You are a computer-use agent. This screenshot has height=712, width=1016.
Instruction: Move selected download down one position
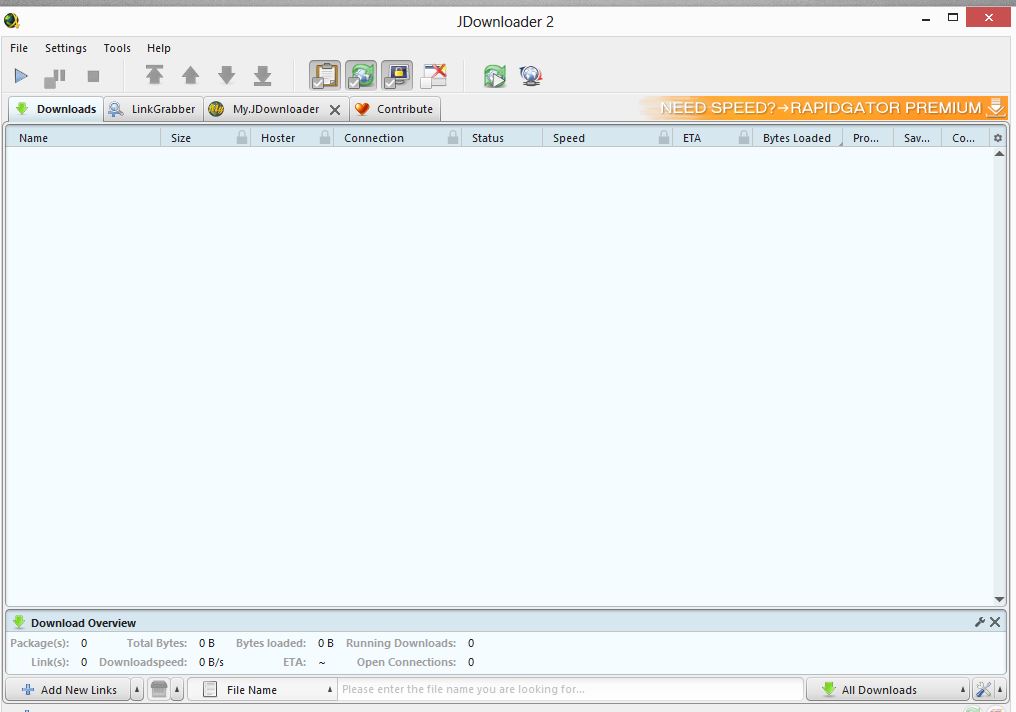pyautogui.click(x=227, y=75)
